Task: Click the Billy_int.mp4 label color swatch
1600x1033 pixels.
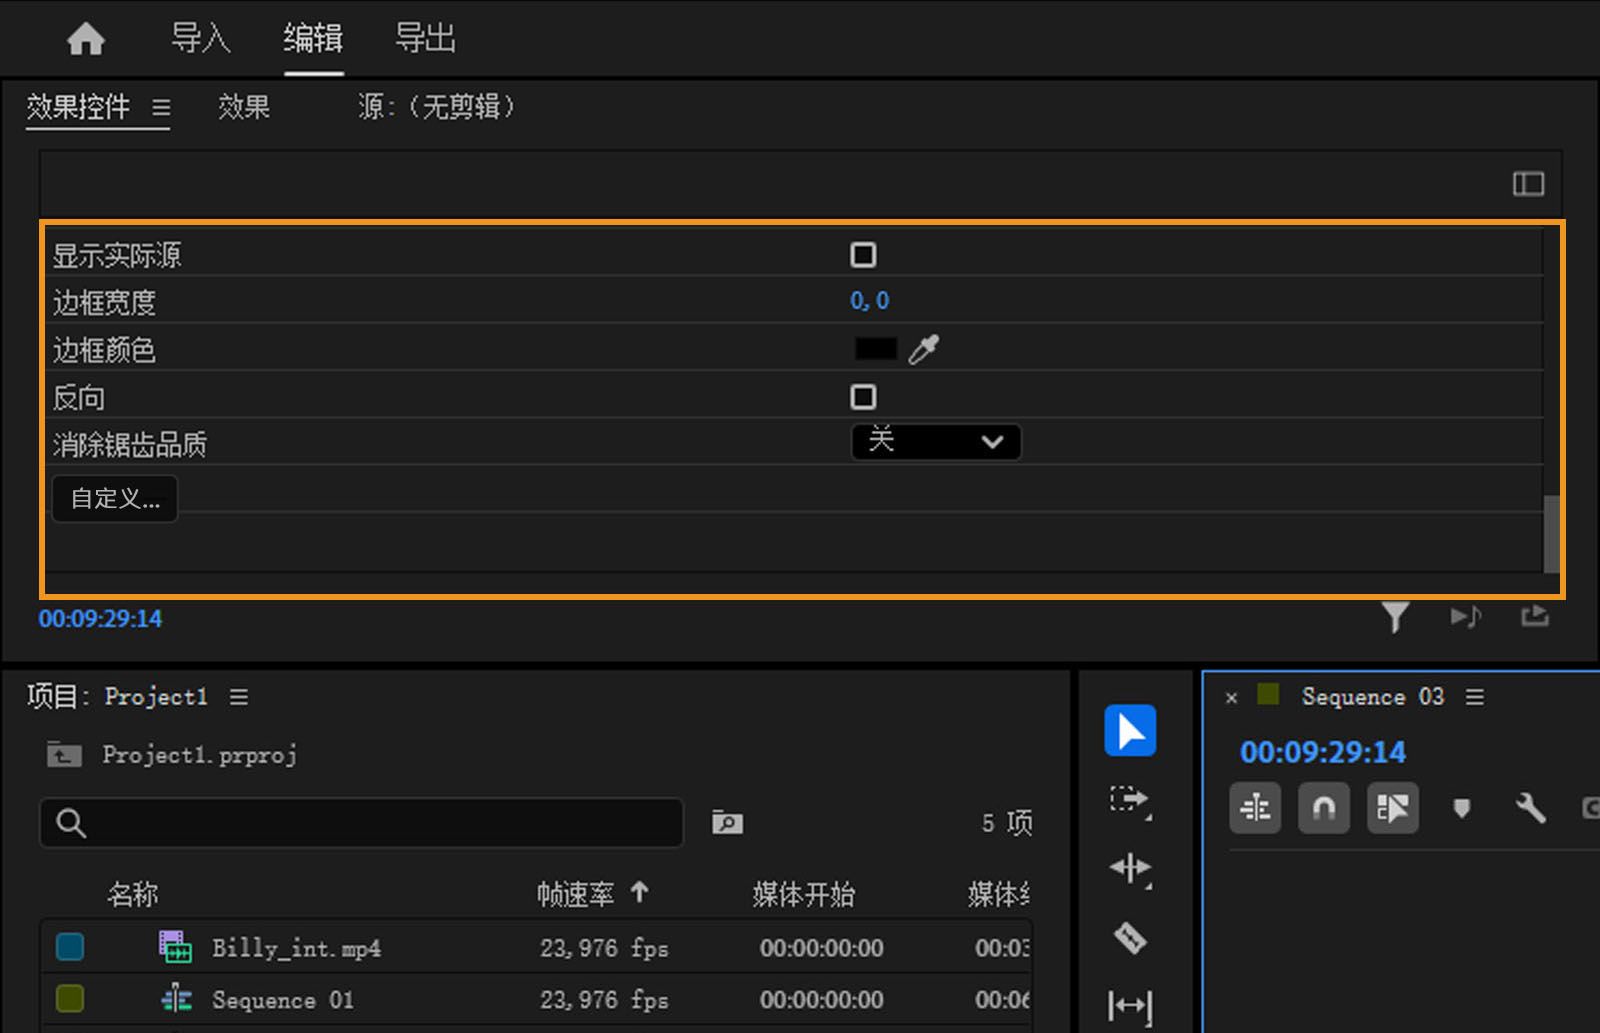Action: tap(70, 947)
